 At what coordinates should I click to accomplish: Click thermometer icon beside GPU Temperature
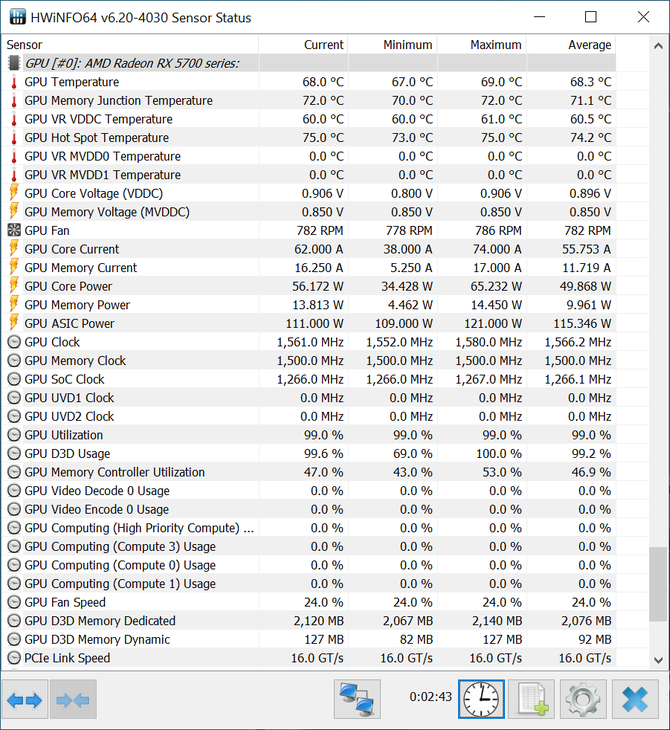[x=14, y=82]
